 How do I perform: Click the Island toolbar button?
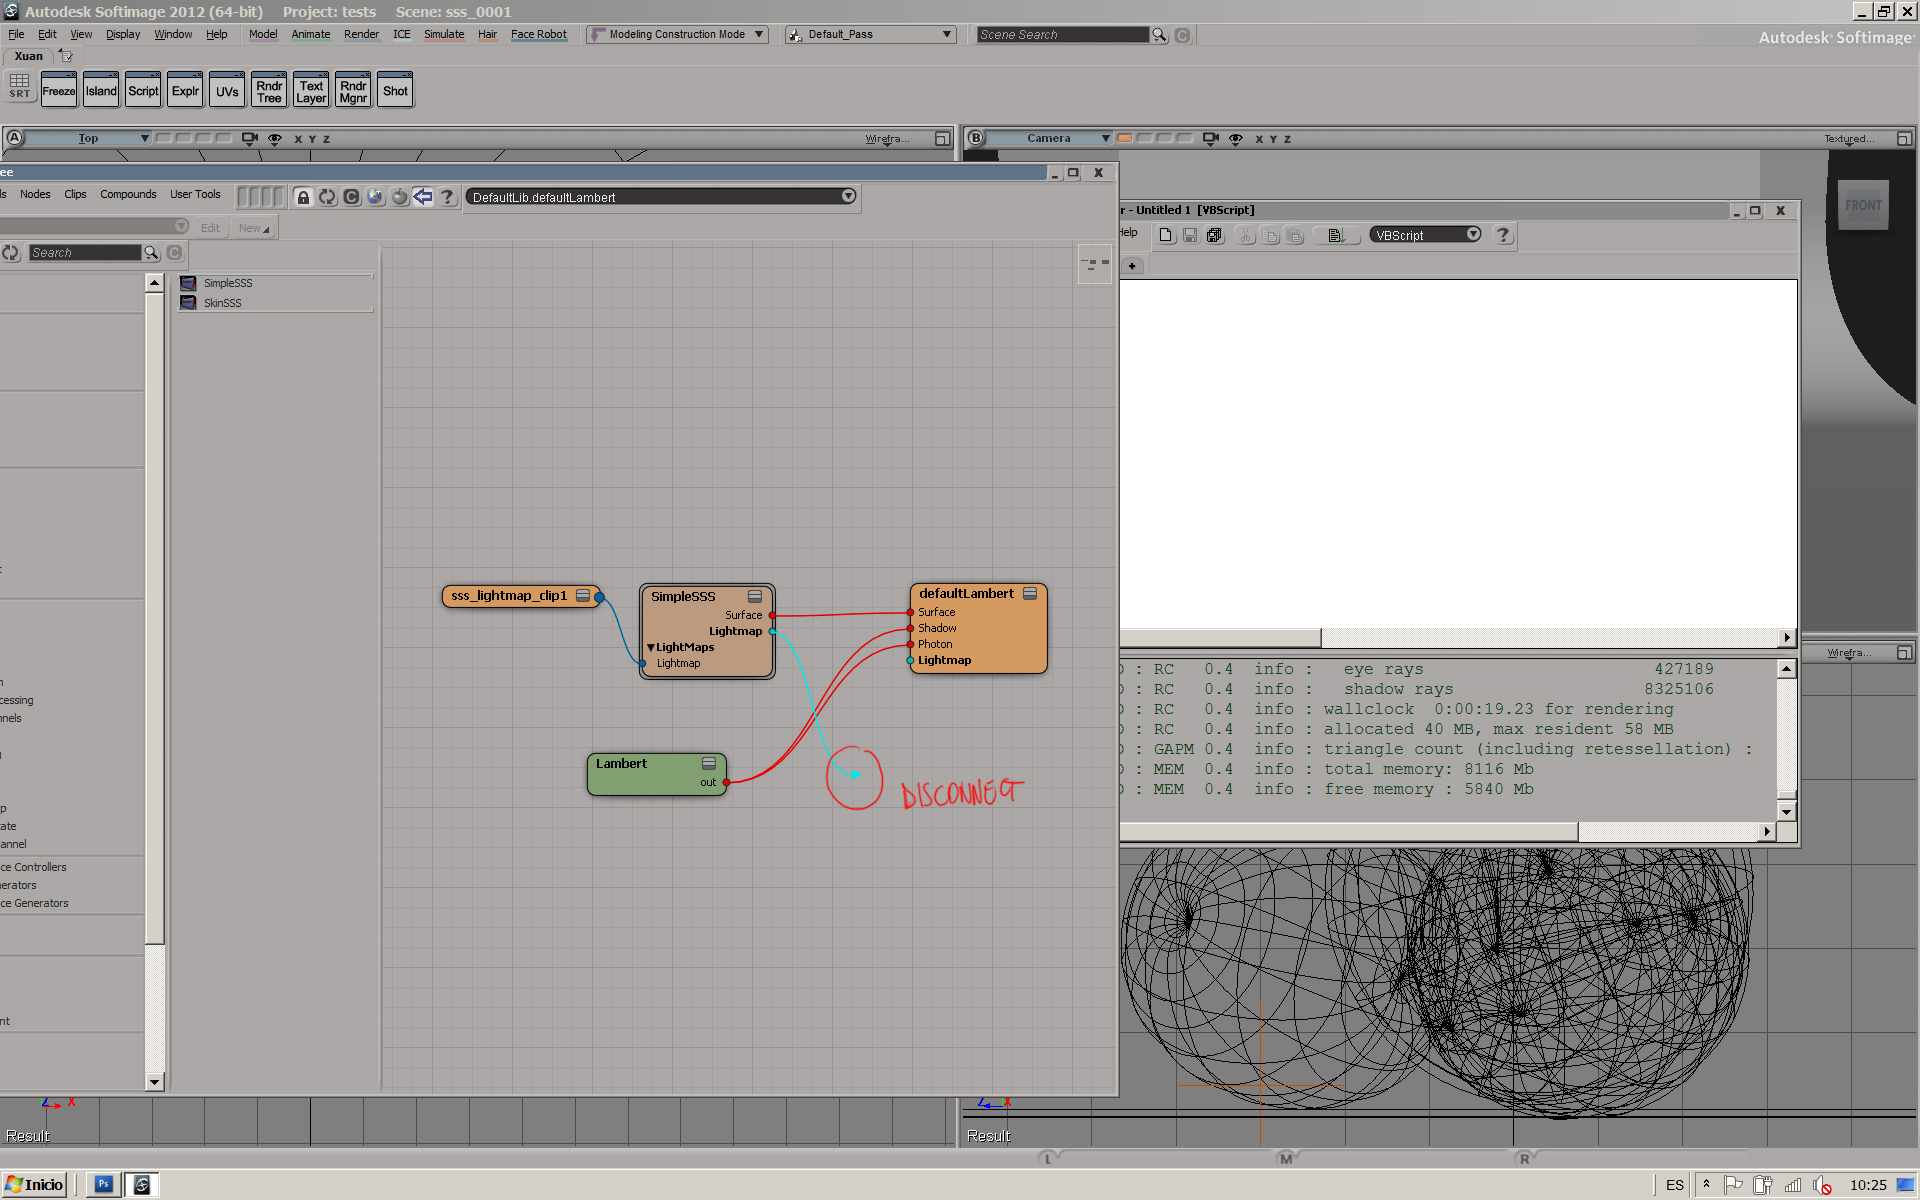point(101,91)
